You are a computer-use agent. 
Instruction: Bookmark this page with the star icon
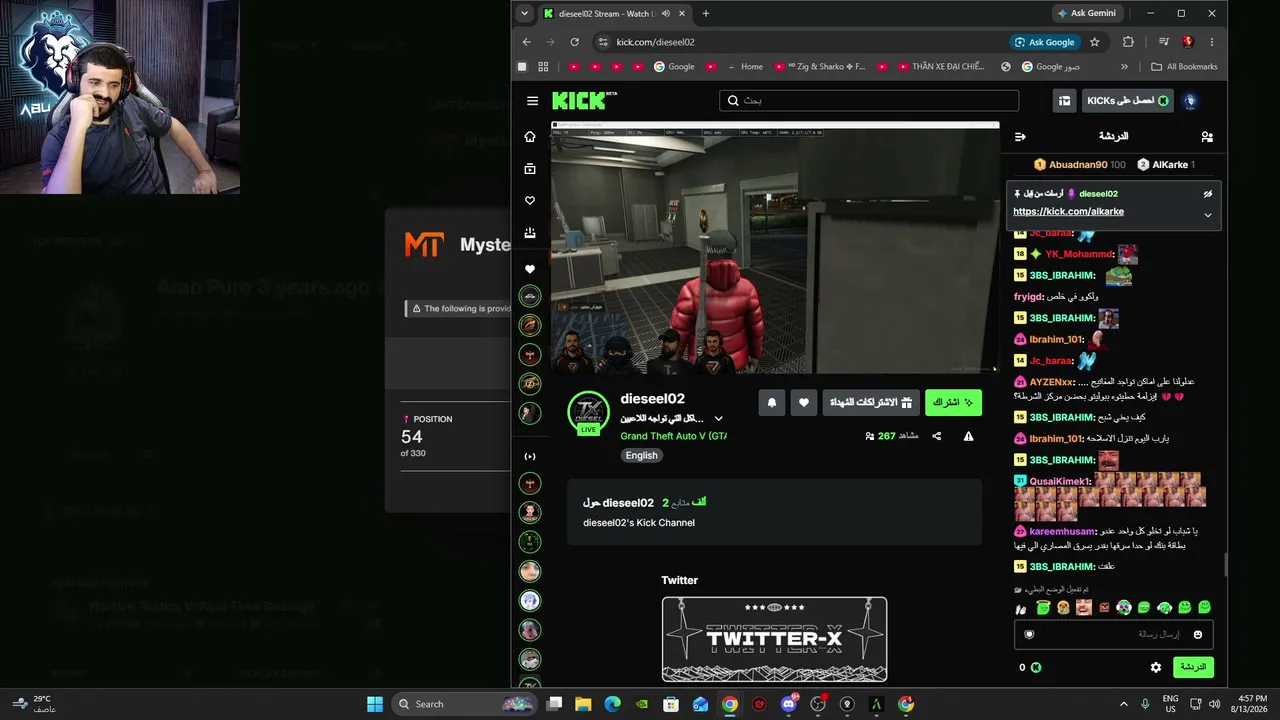[x=1094, y=42]
